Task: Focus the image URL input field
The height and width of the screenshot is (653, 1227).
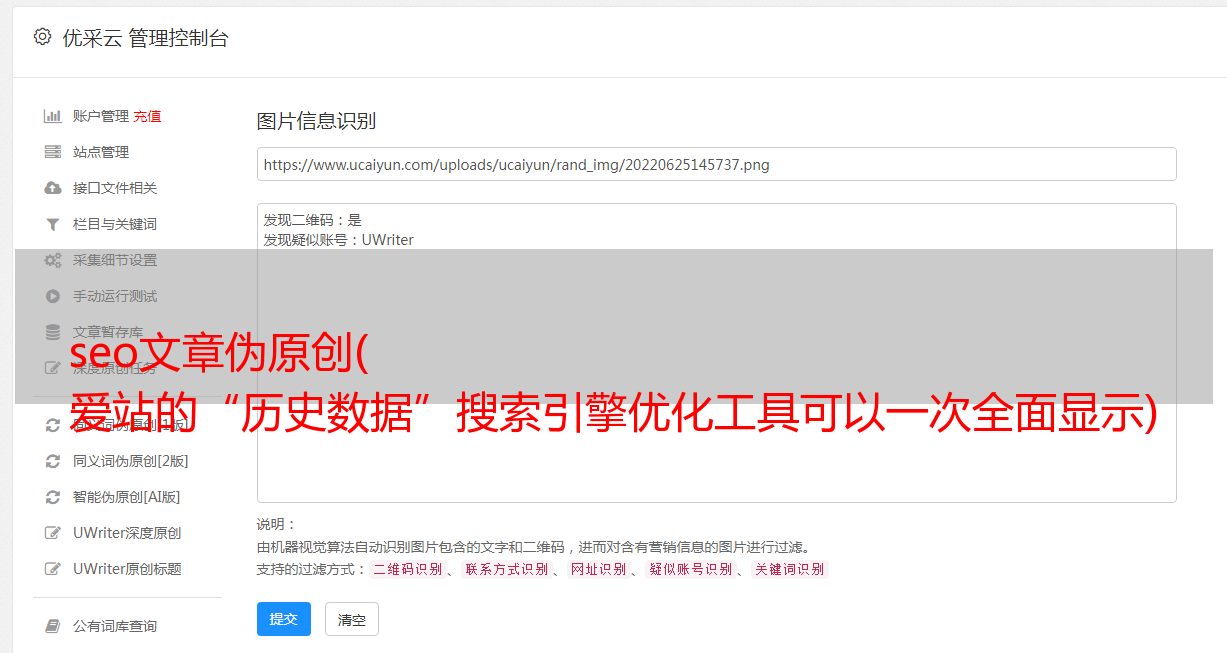Action: (x=716, y=164)
